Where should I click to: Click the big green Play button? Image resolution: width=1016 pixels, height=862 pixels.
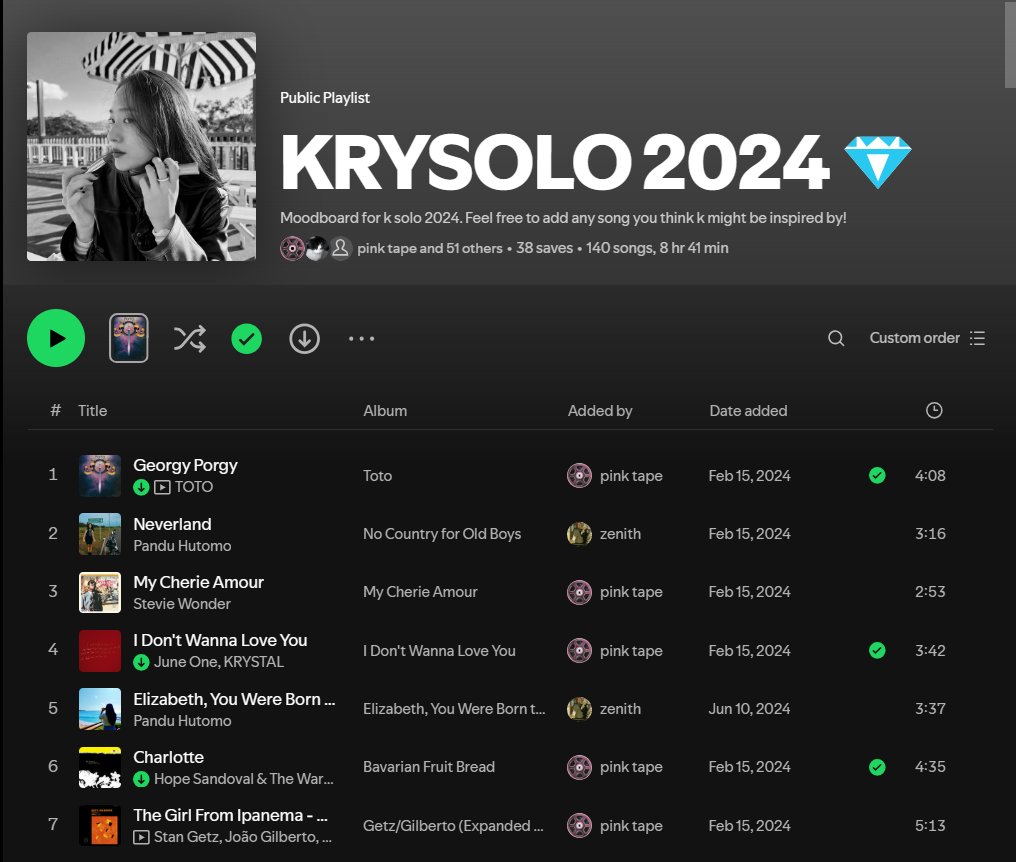pyautogui.click(x=56, y=338)
